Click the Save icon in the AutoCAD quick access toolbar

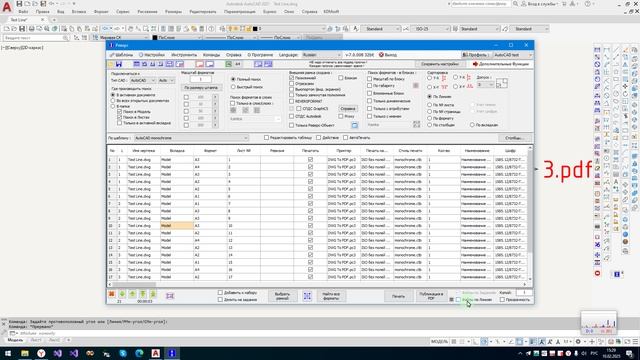[x=19, y=4]
